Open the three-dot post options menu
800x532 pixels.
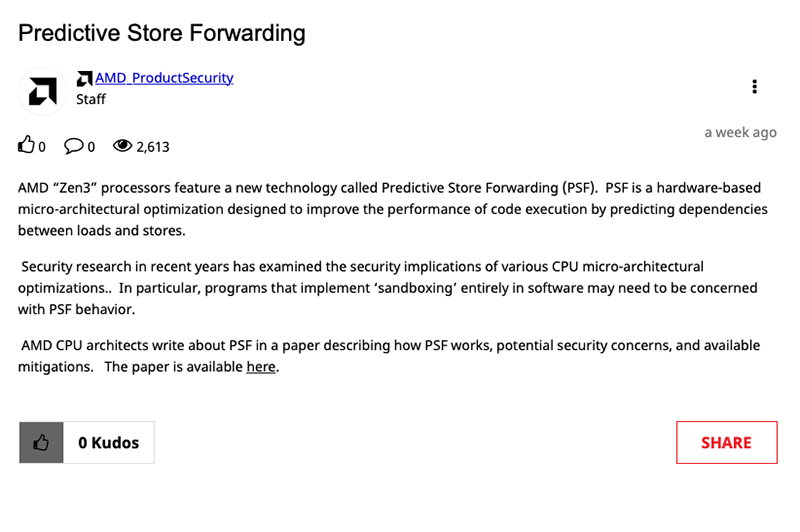[754, 87]
